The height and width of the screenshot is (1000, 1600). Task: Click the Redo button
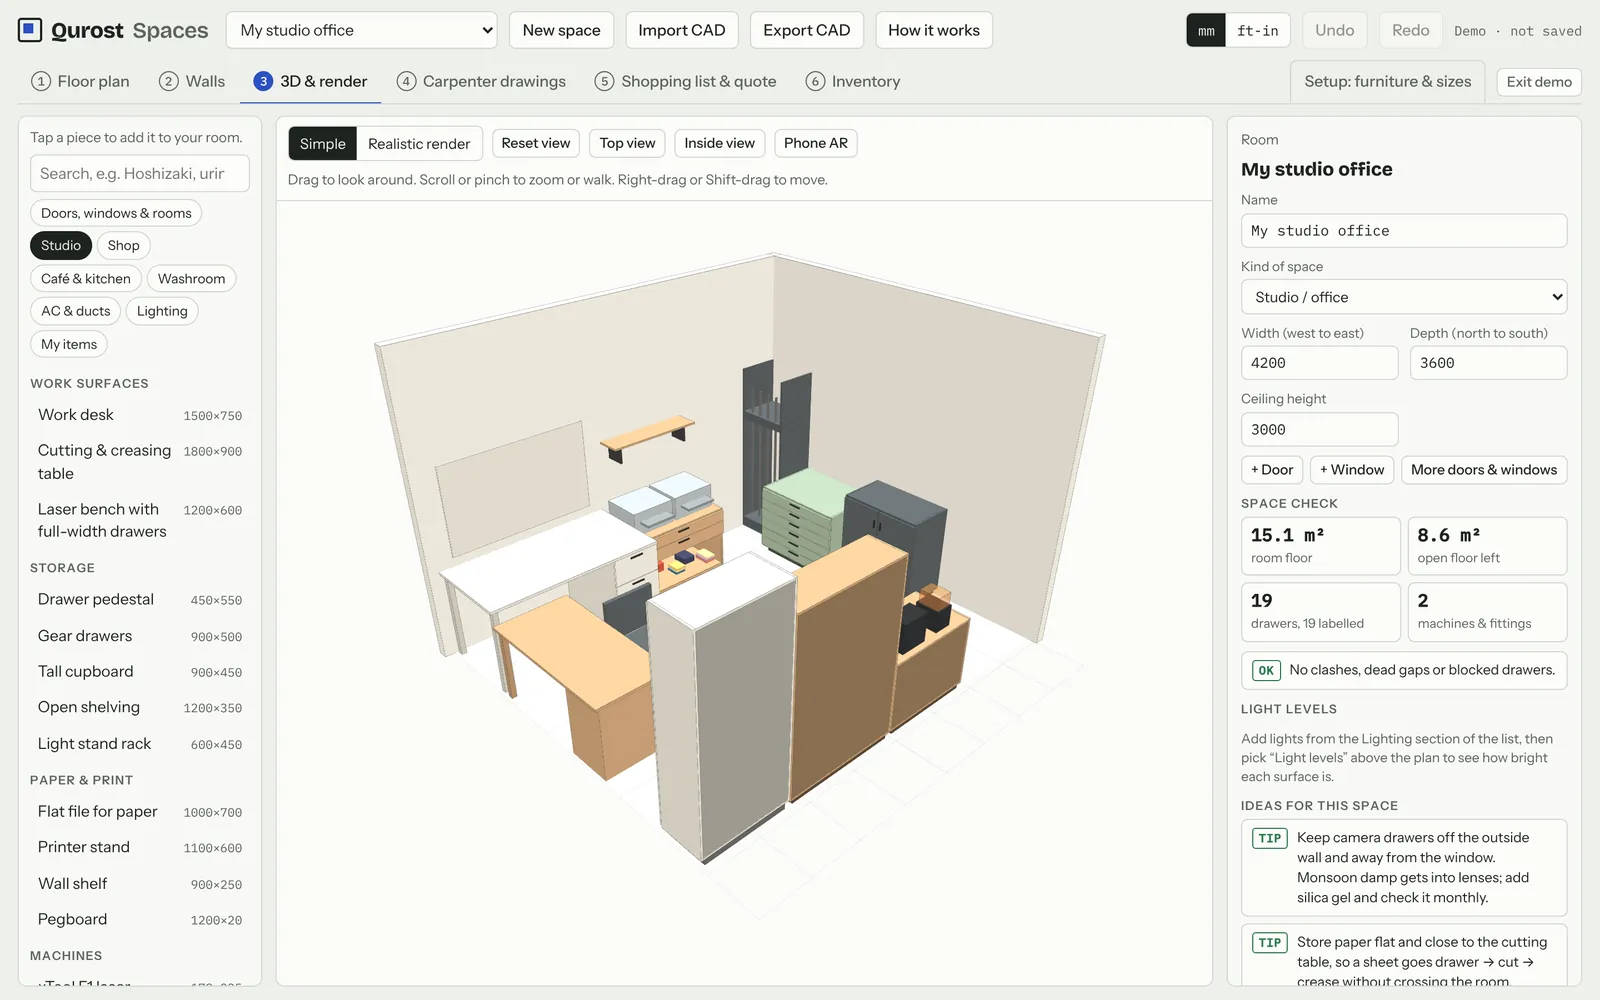(x=1411, y=30)
